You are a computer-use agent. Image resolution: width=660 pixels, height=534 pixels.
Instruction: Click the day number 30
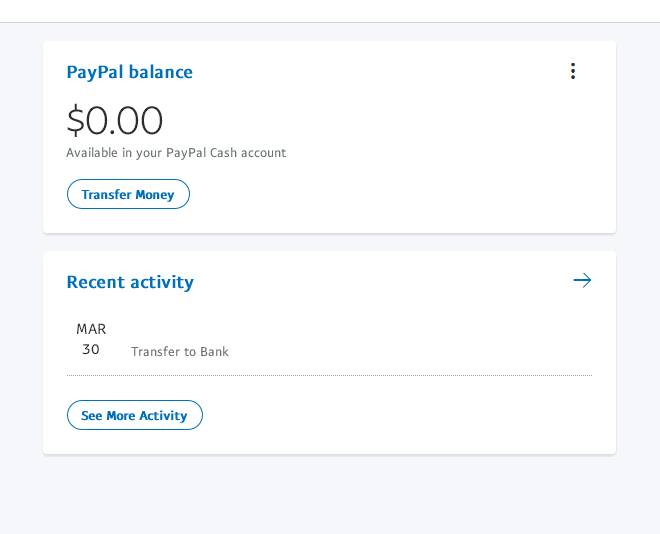[x=91, y=349]
